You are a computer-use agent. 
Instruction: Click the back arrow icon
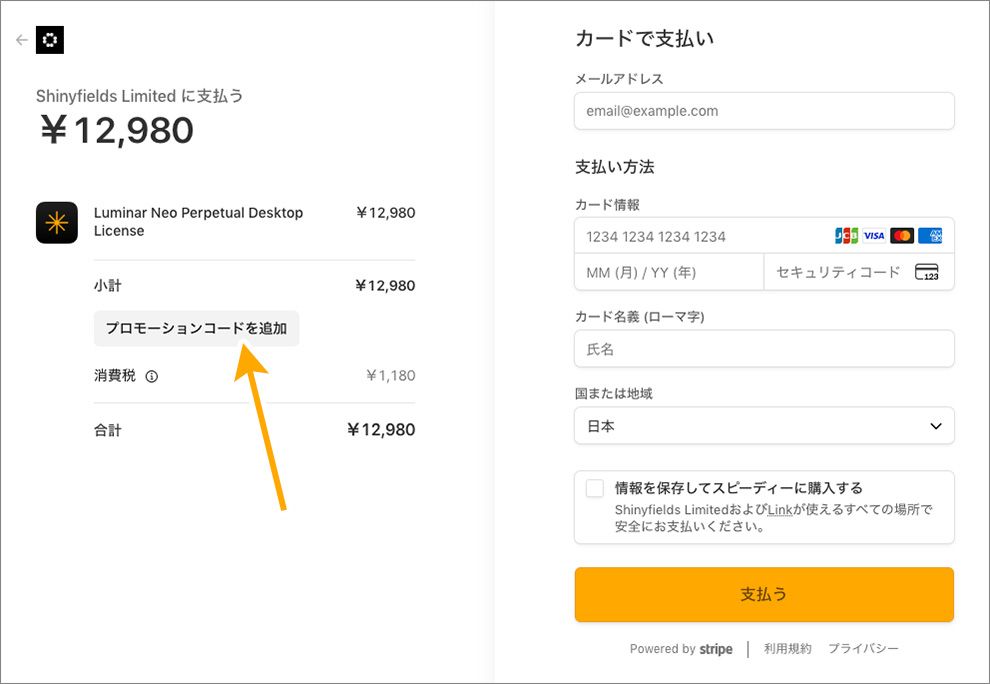click(x=22, y=40)
